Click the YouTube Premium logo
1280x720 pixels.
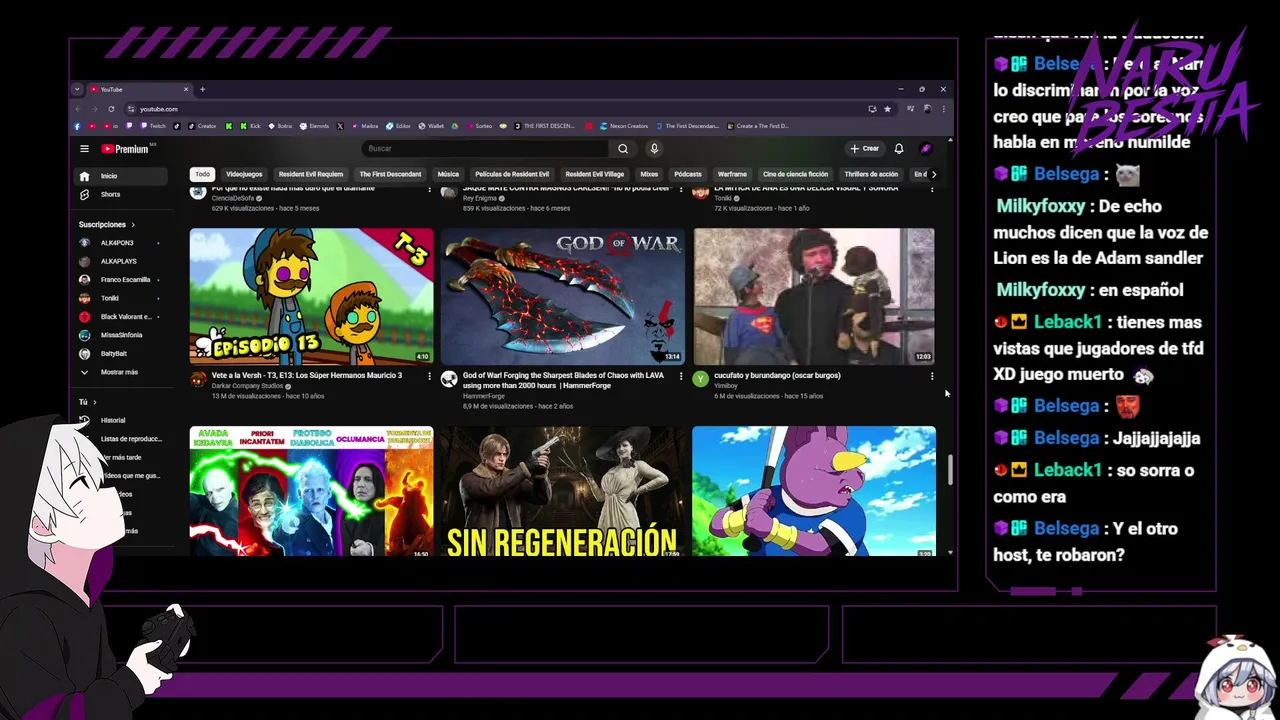pos(124,149)
